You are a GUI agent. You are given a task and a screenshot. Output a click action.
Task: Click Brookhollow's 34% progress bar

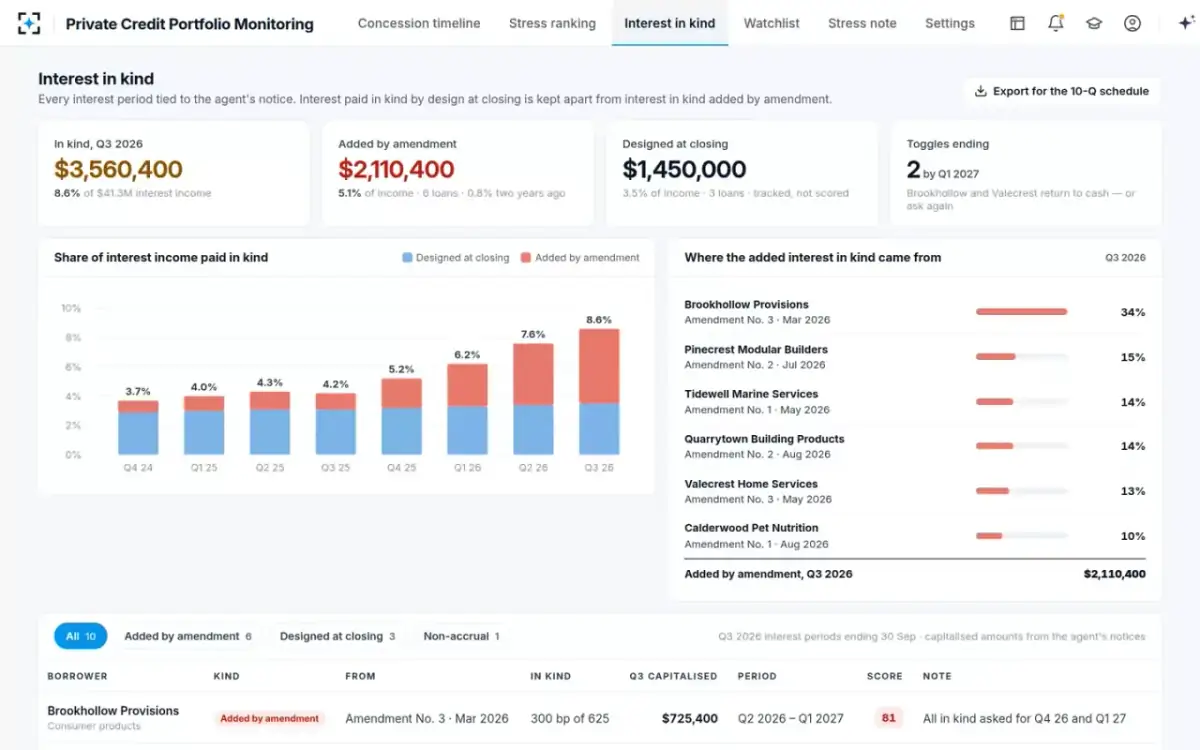[x=1022, y=312]
